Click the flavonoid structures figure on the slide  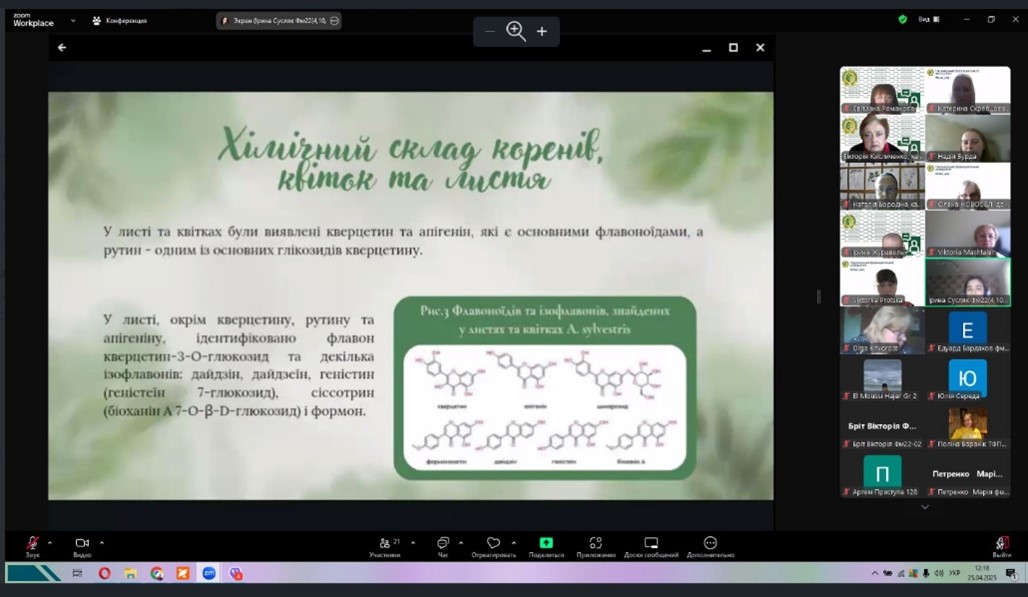tap(545, 407)
